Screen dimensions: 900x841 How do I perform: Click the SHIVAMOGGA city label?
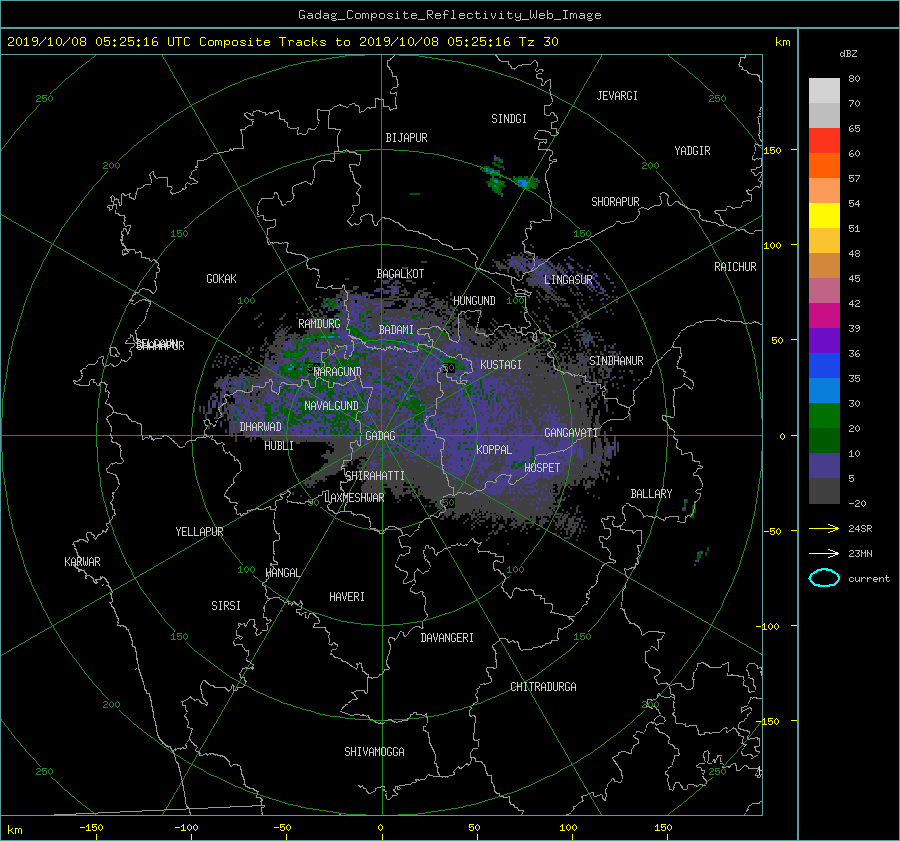(374, 752)
